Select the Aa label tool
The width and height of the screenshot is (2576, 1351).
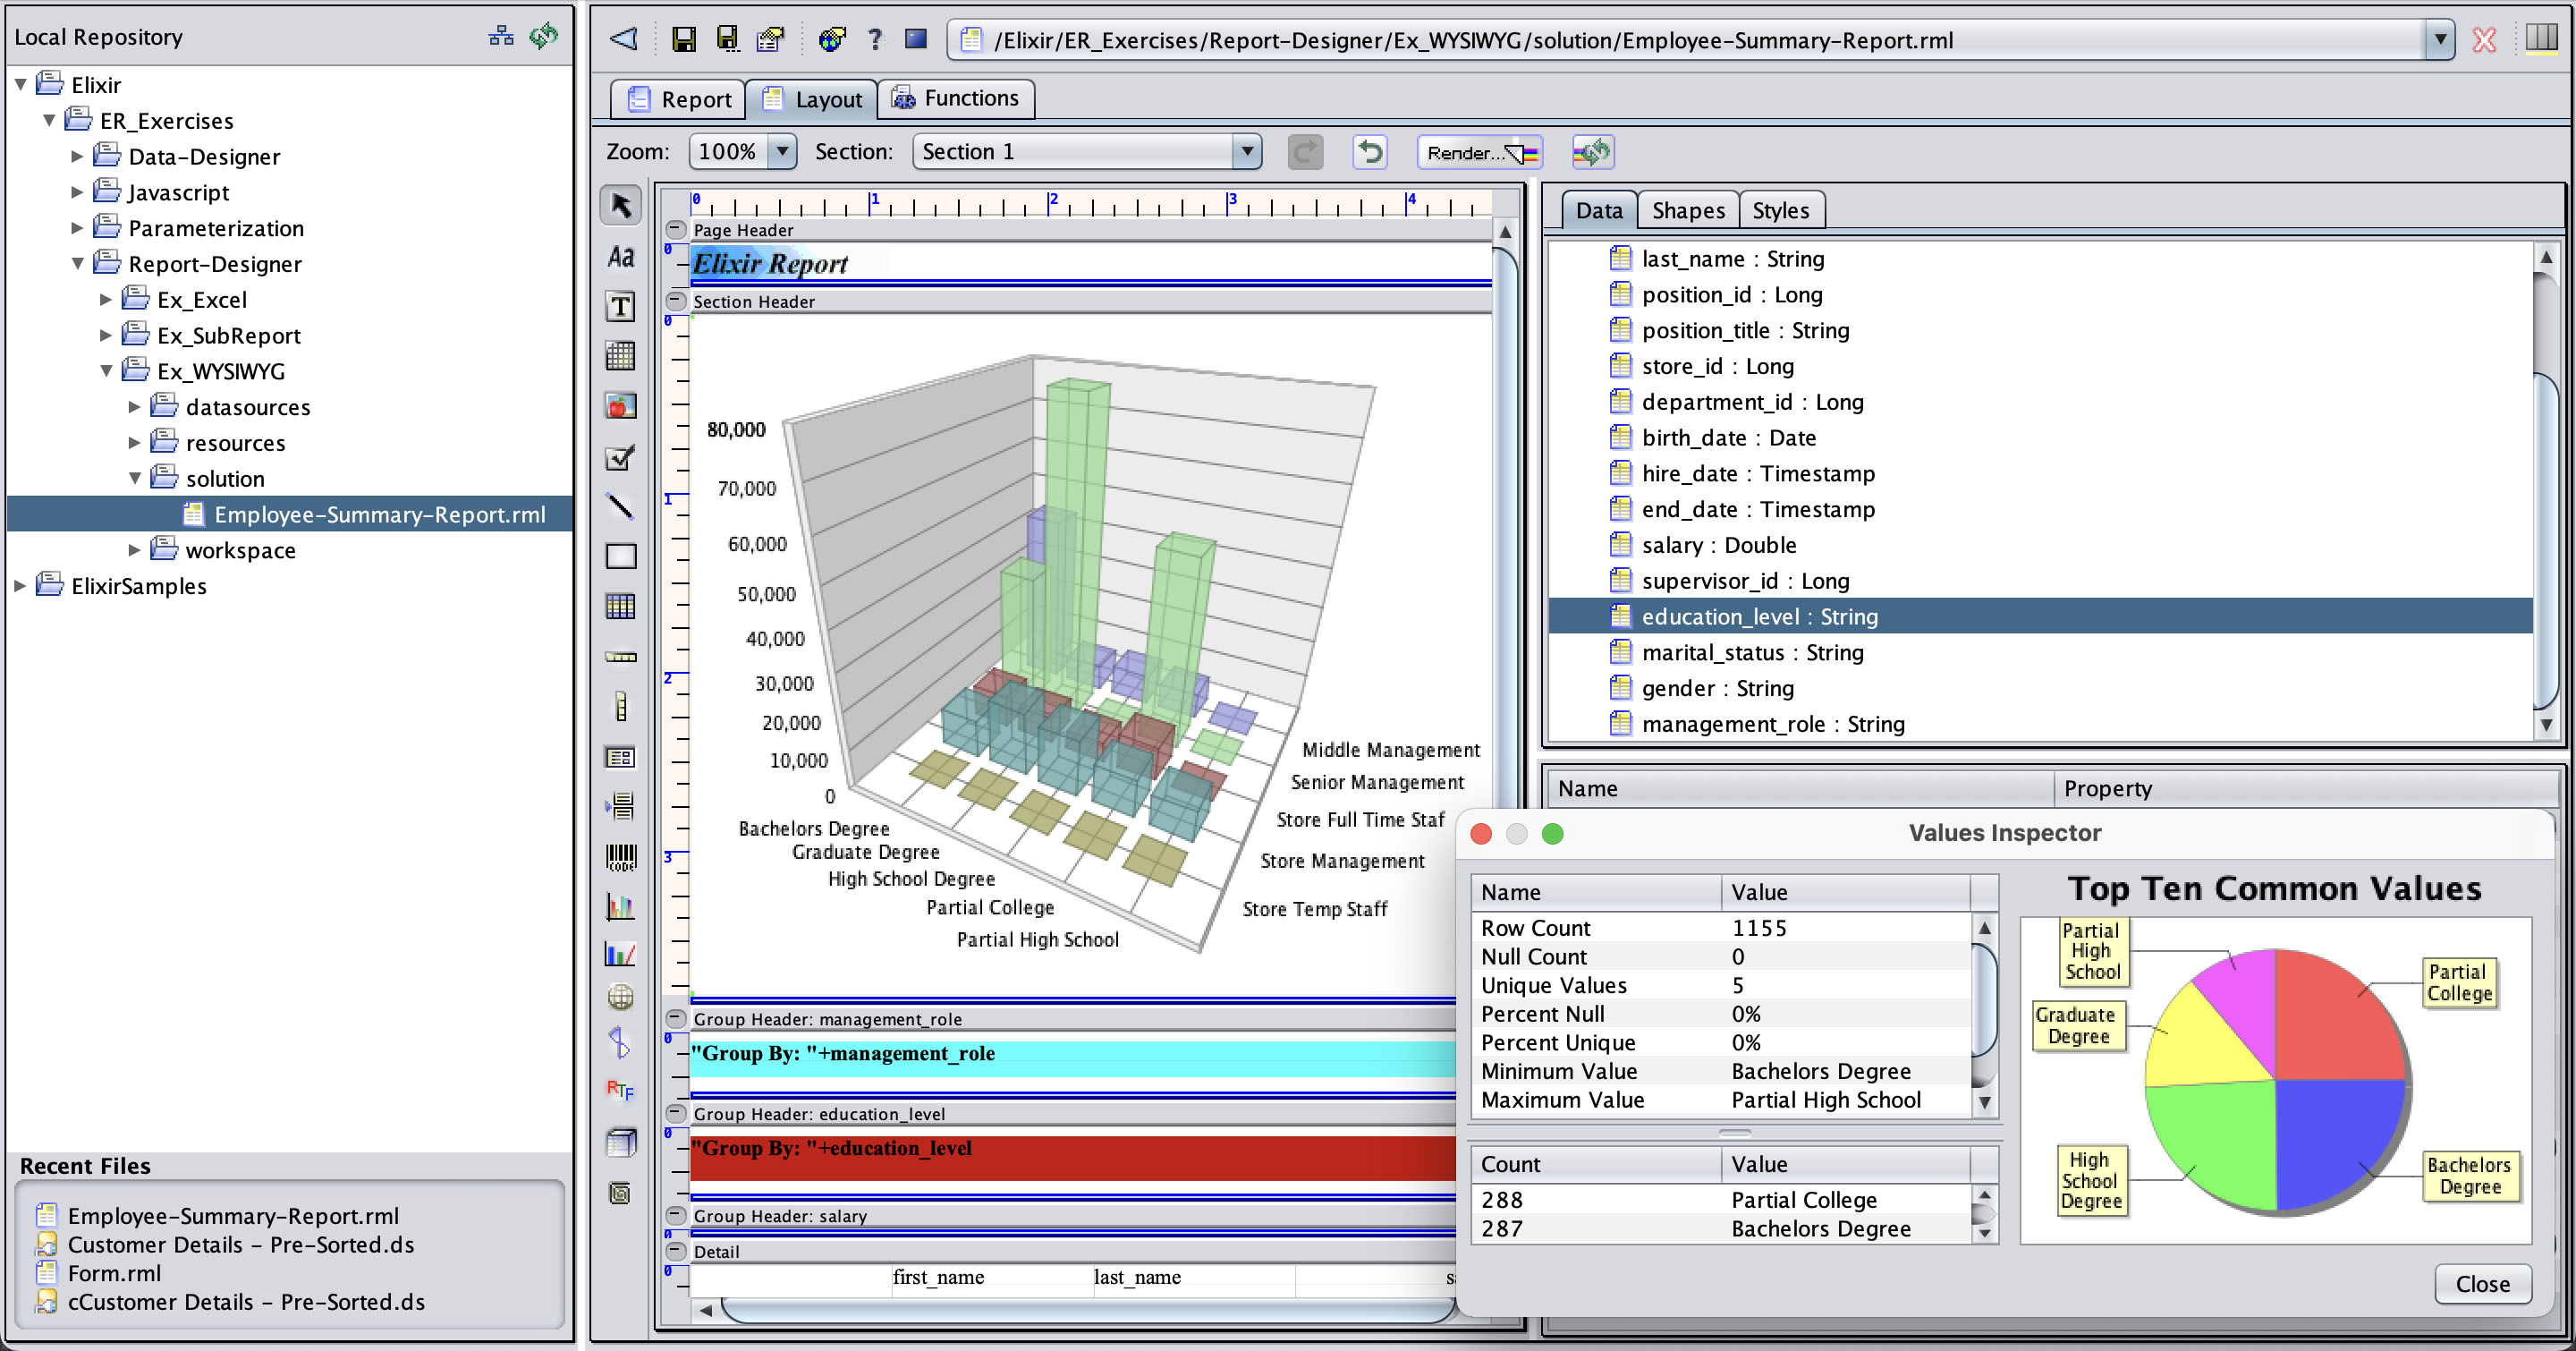(620, 257)
